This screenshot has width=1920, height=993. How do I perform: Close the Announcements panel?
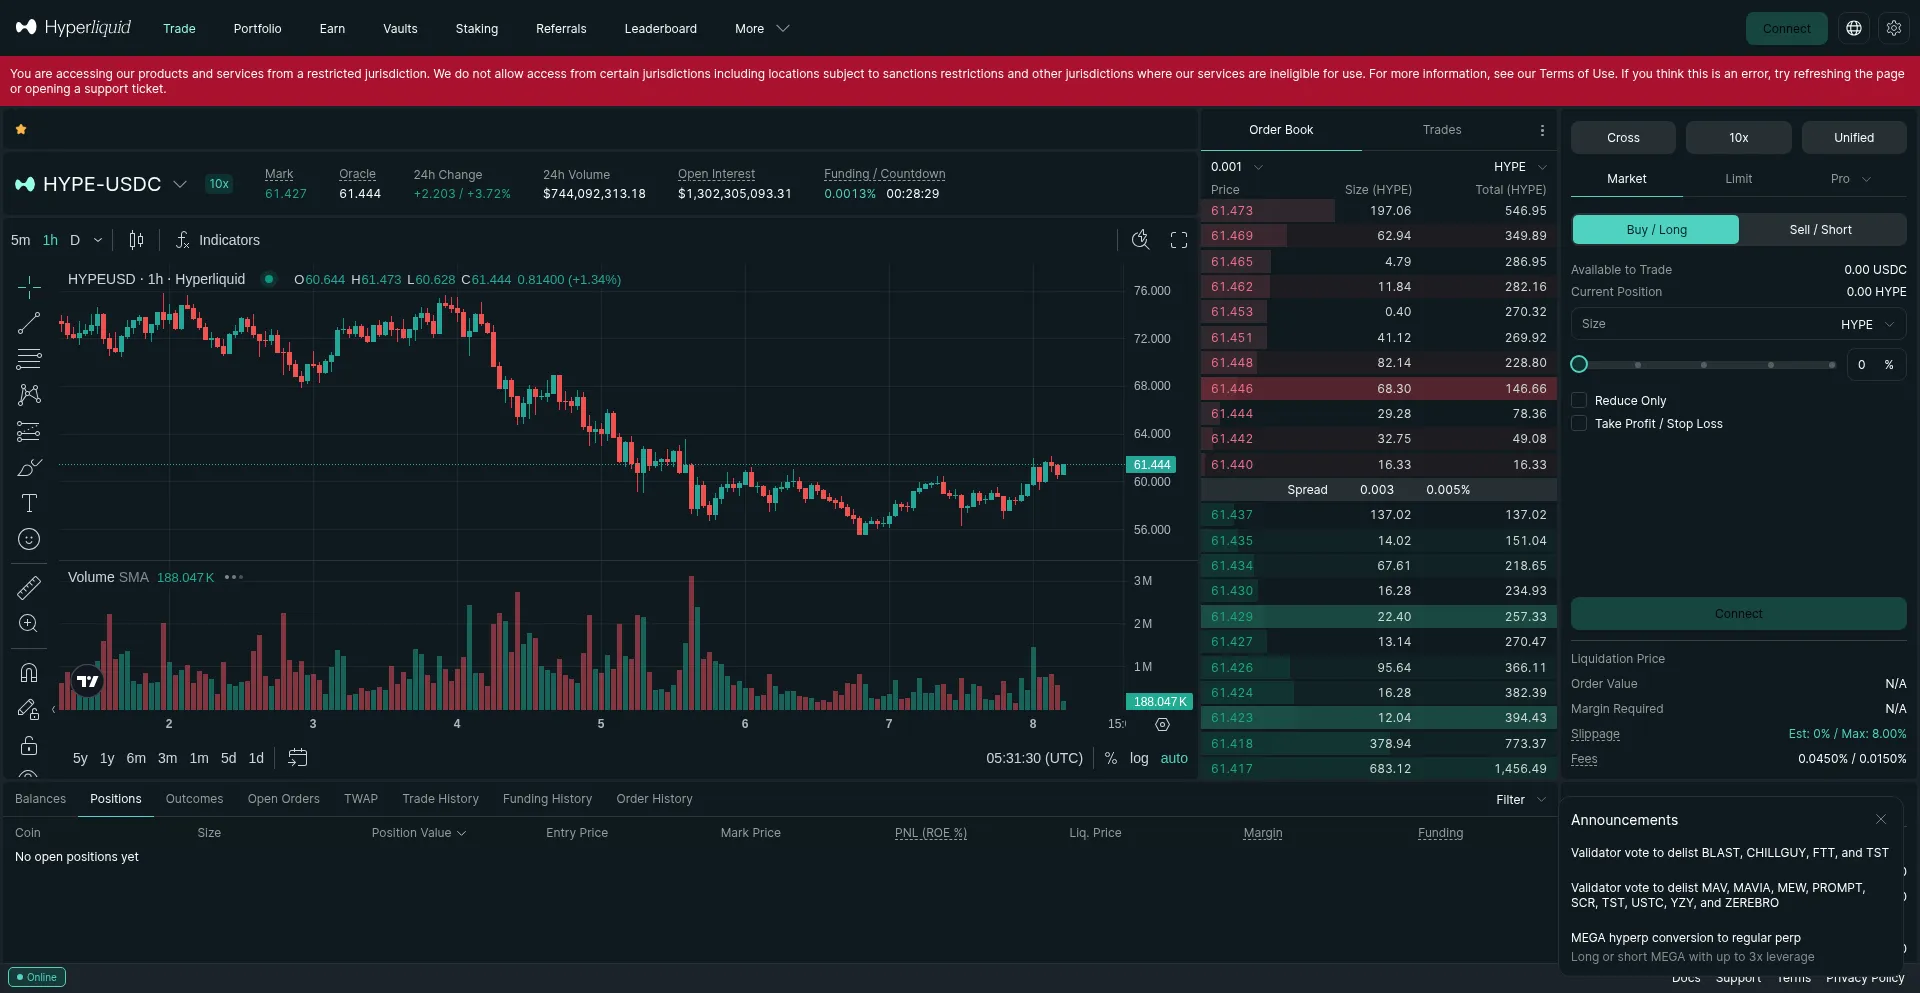pyautogui.click(x=1881, y=819)
